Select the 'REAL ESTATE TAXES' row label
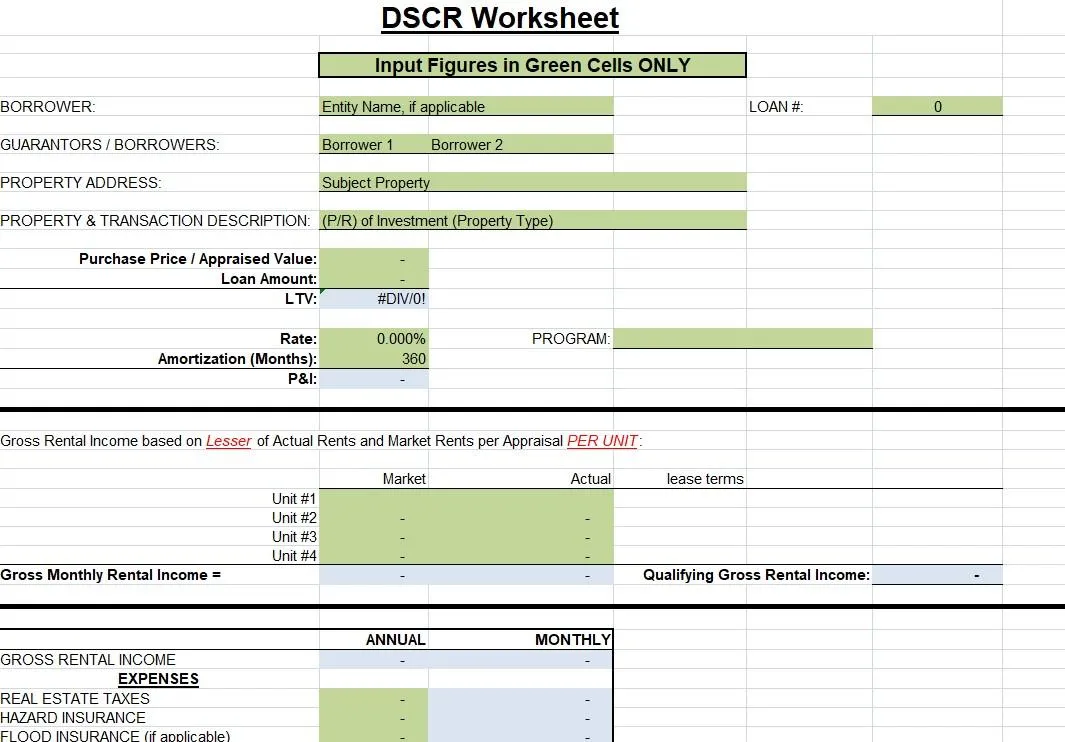The image size is (1065, 742). coord(75,699)
